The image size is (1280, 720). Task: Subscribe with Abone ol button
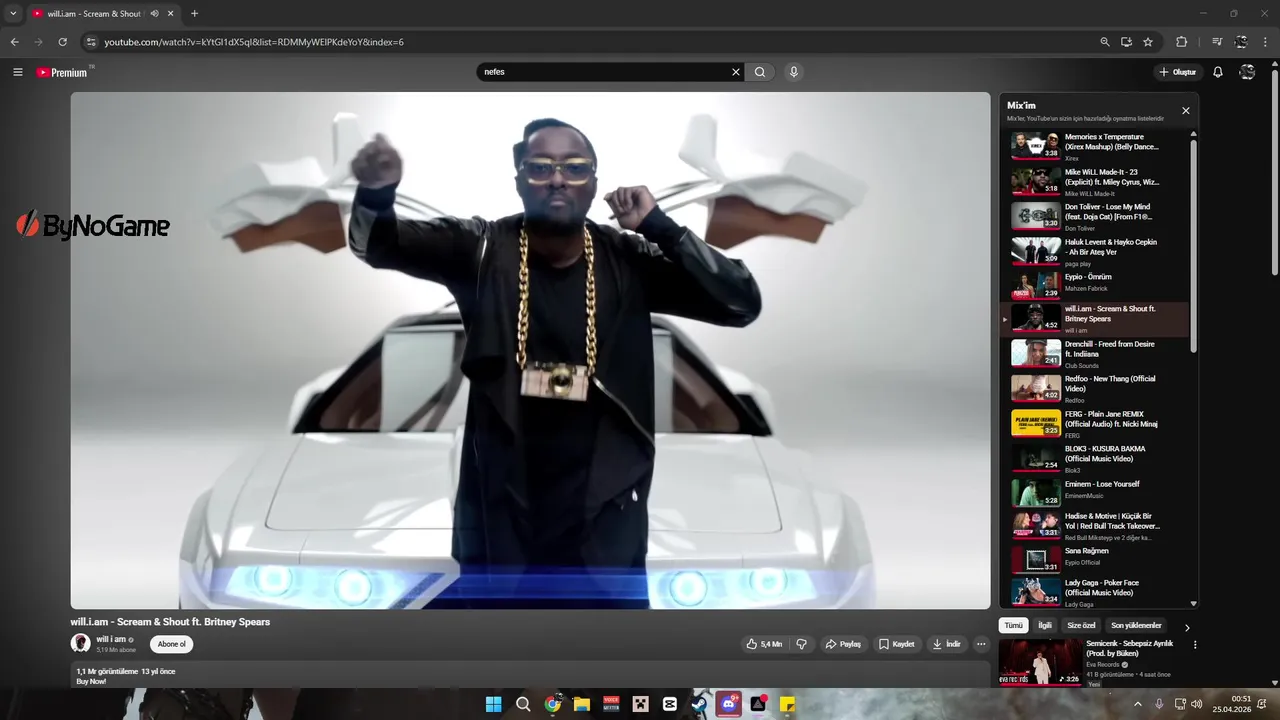(171, 644)
